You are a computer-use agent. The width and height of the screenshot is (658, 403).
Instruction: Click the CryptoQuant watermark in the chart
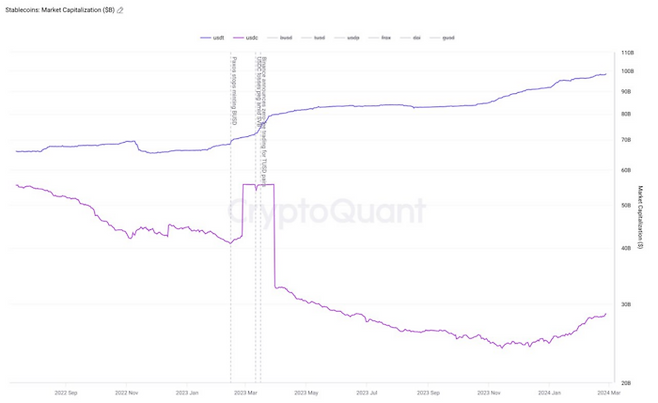[326, 212]
